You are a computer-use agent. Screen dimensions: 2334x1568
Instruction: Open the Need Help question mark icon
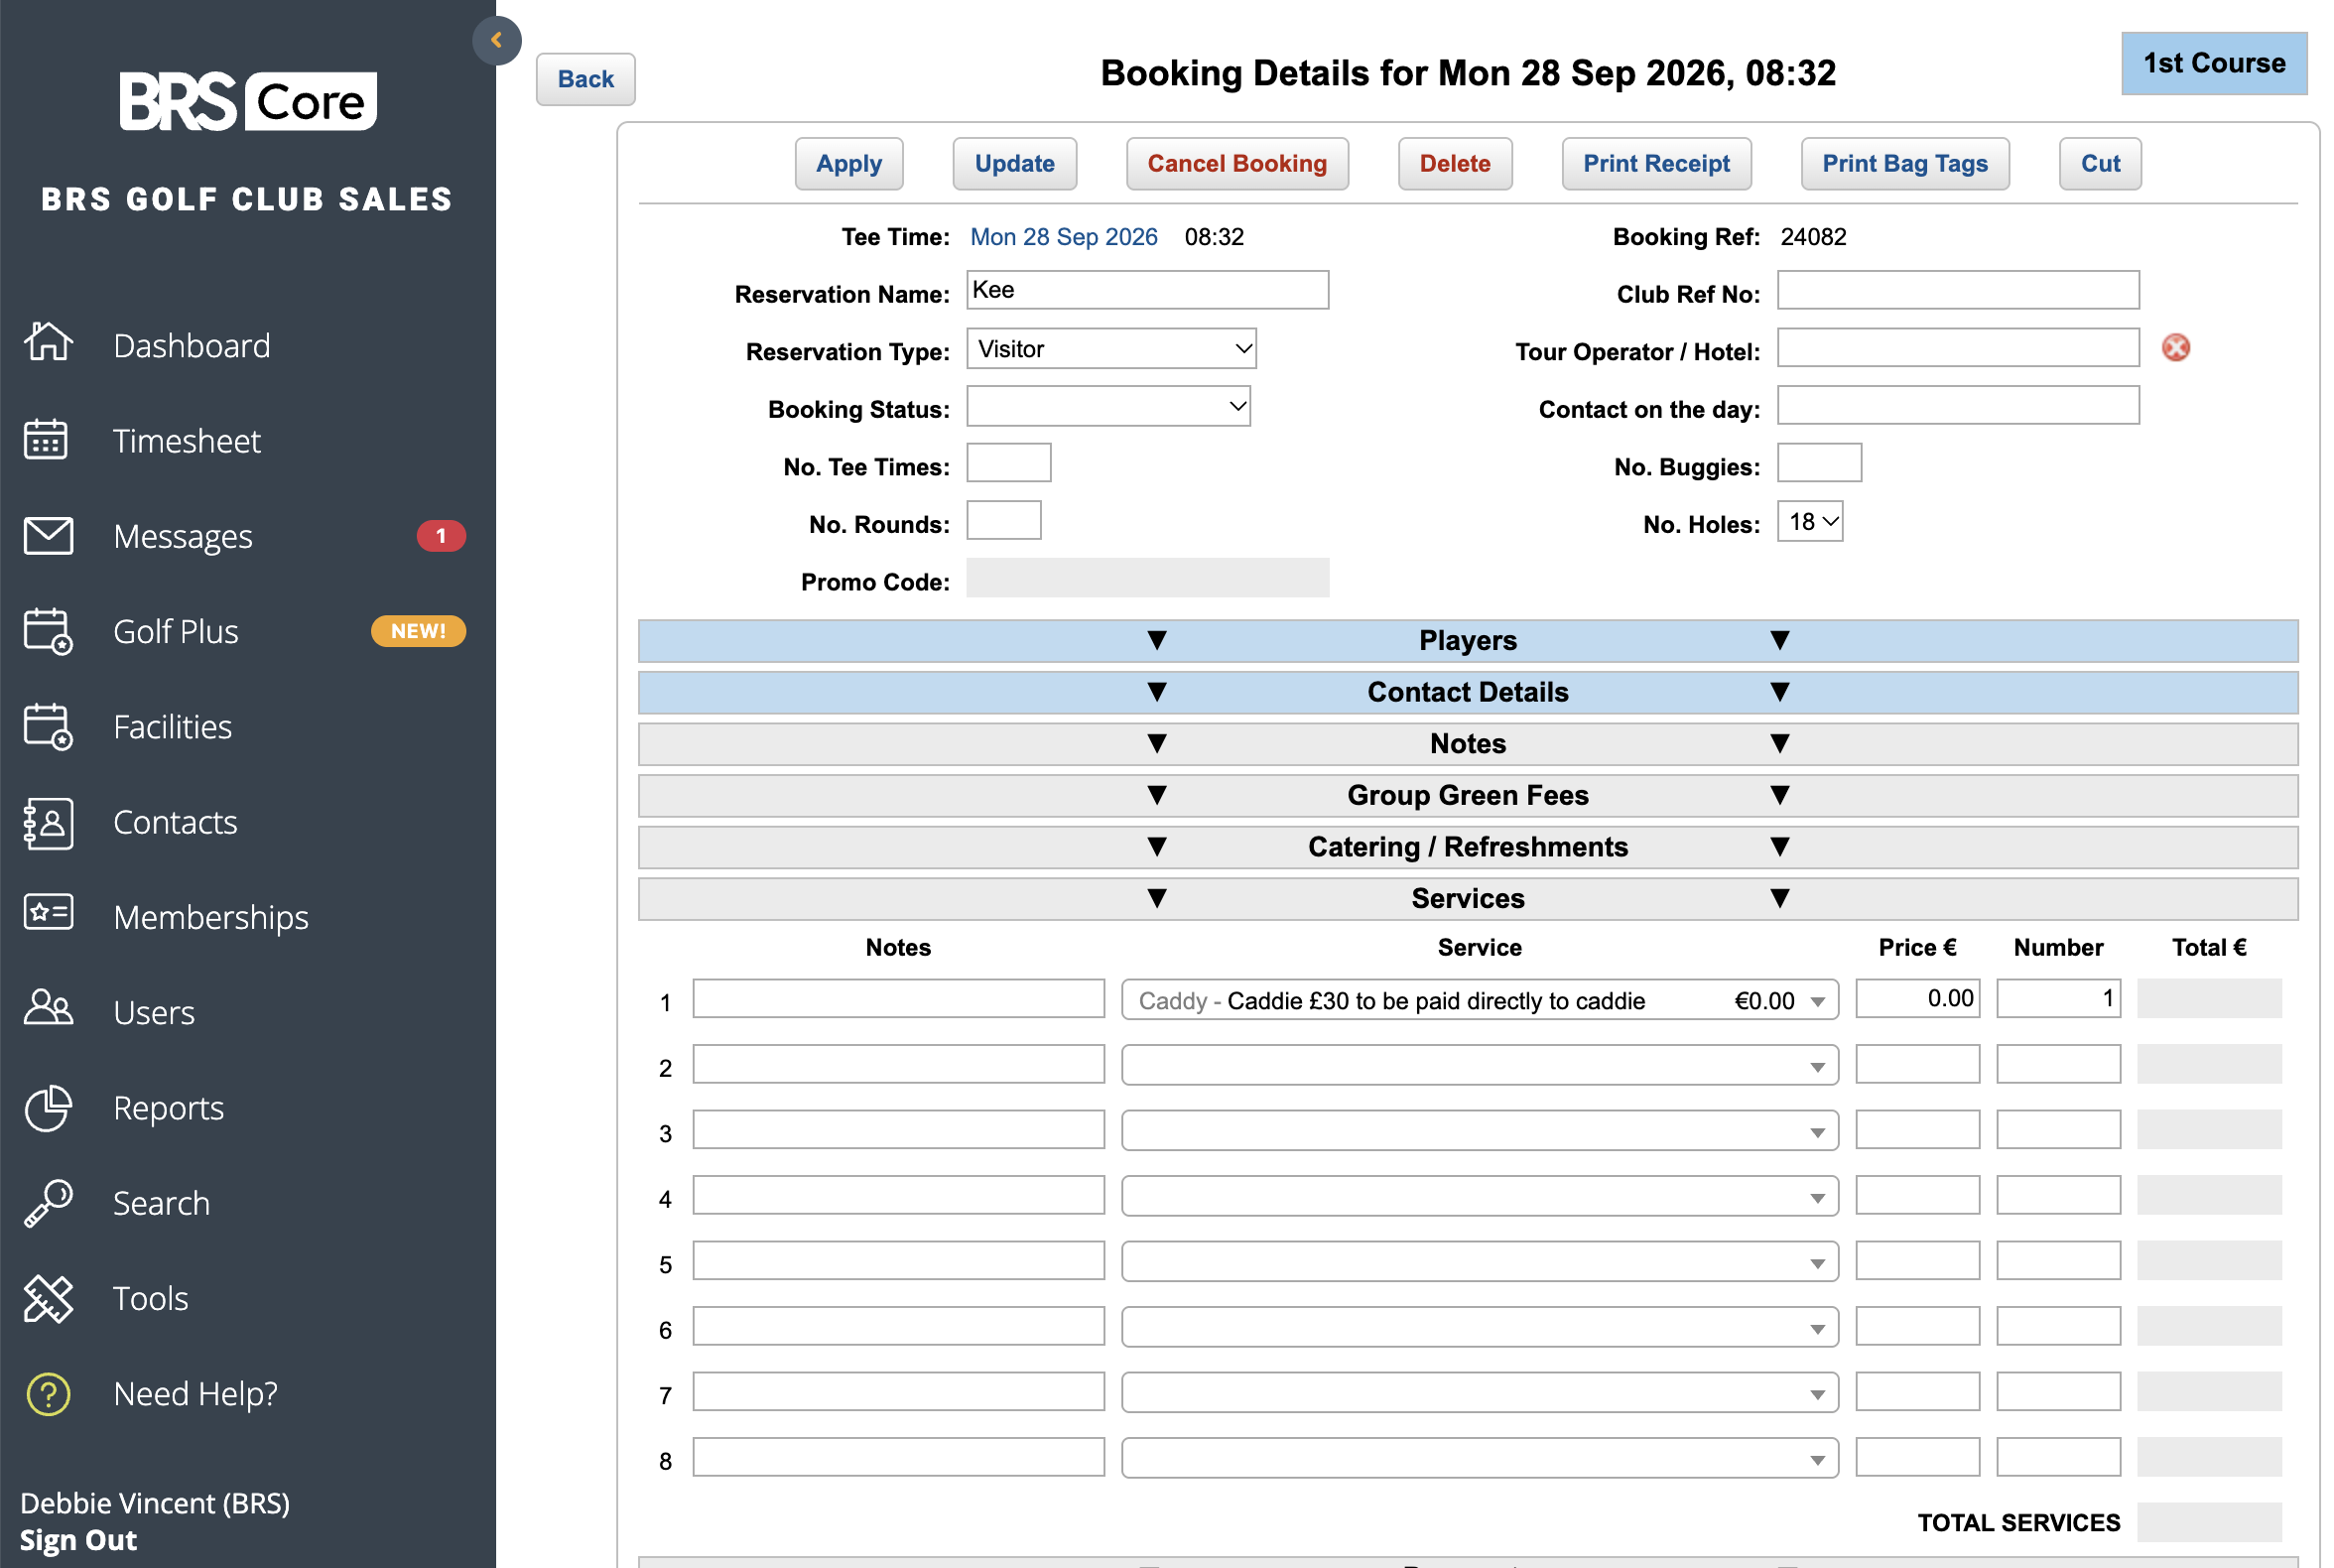(48, 1392)
